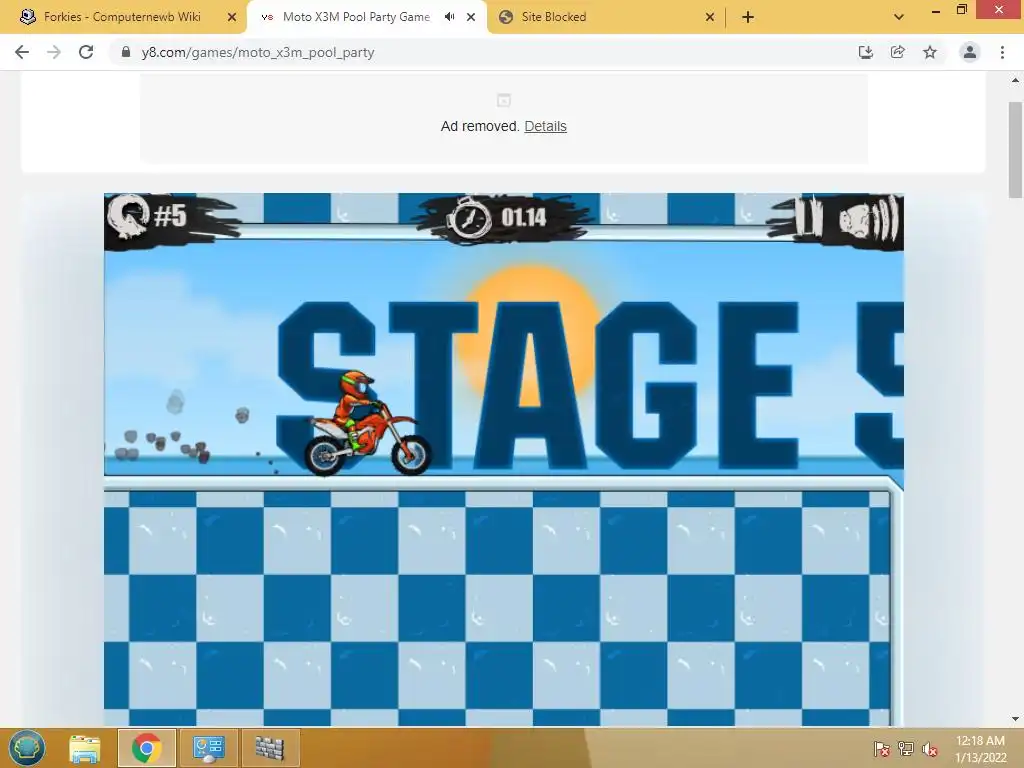This screenshot has width=1024, height=768.
Task: Close the Forkies - Computernewb Wiki tab
Action: (232, 17)
